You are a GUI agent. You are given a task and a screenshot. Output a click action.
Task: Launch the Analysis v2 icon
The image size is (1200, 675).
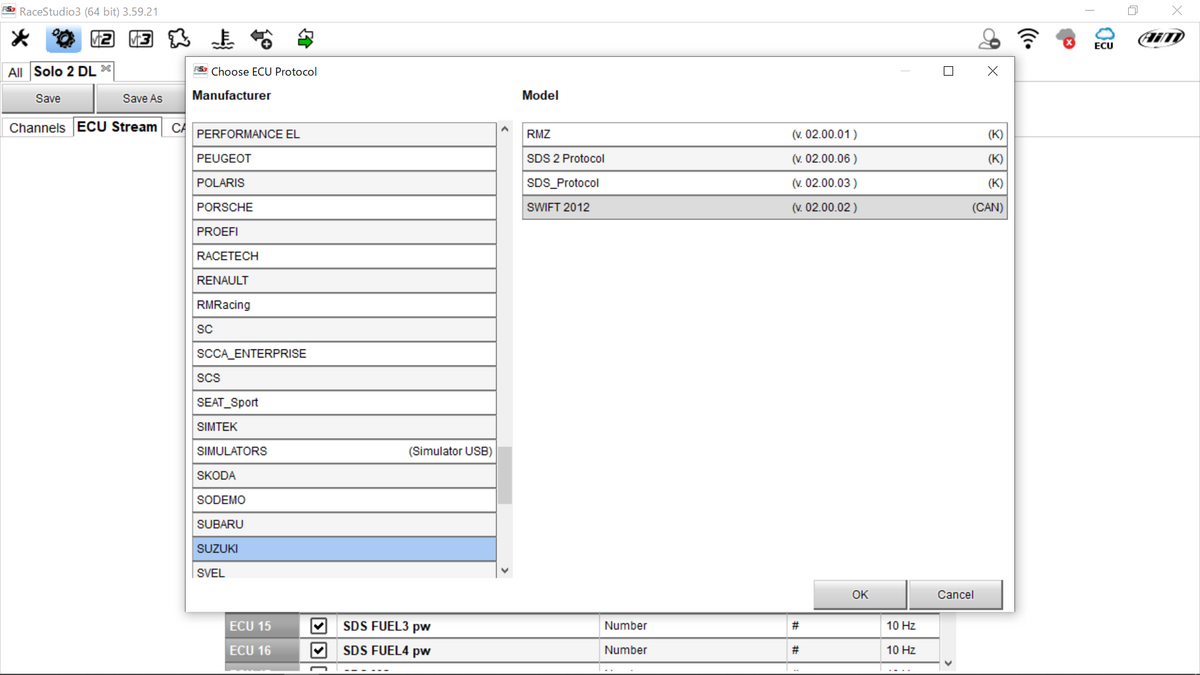(x=102, y=39)
